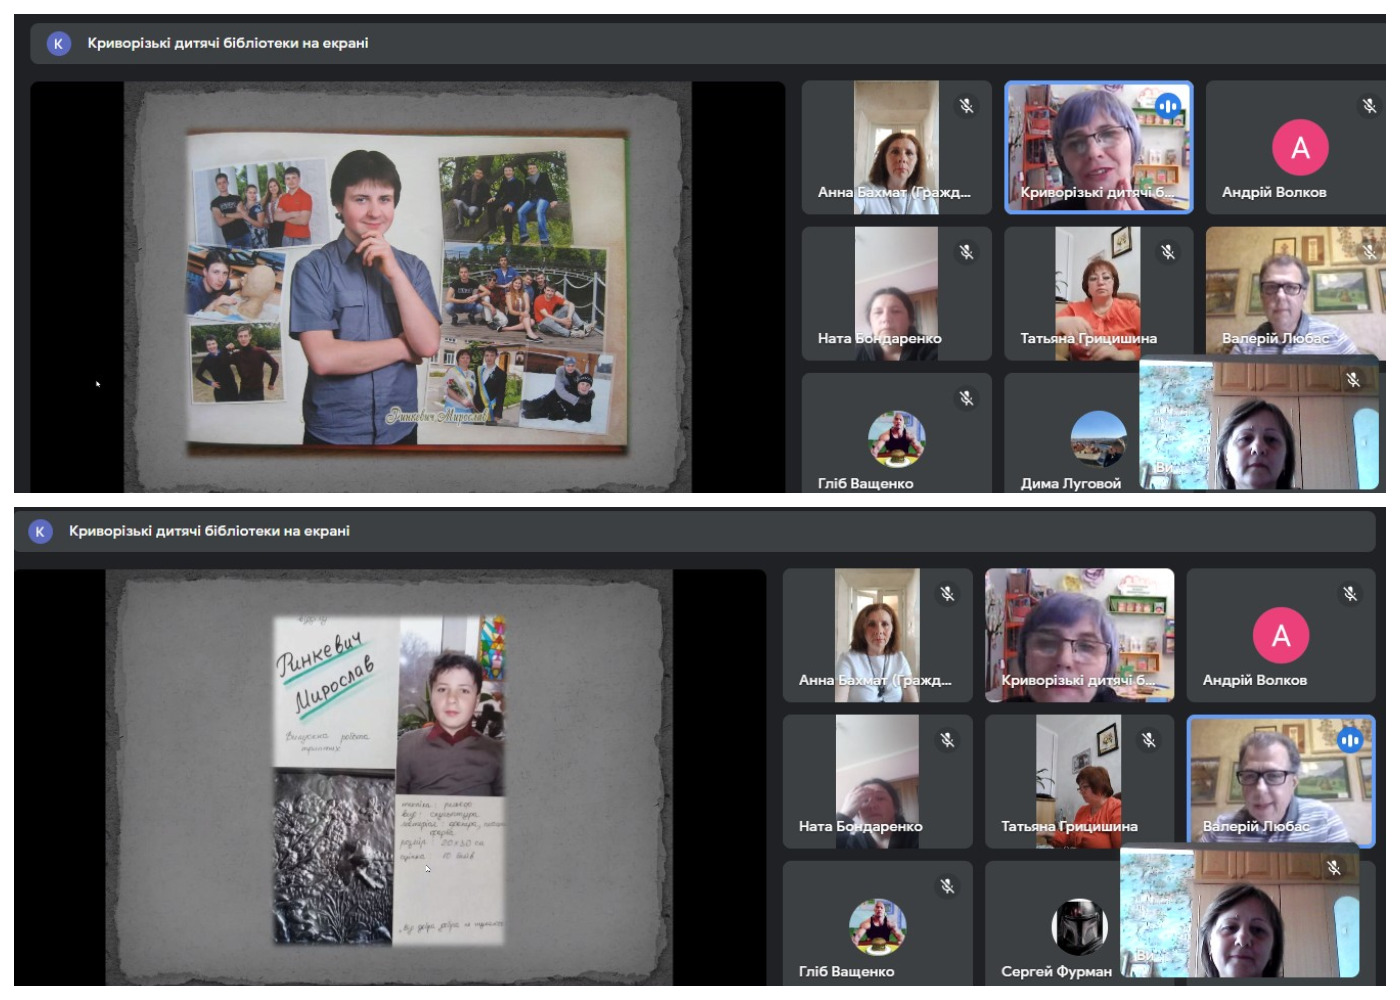Click muted mic icon on Андрій Волков tile, upper meeting
Screen dimensions: 1400x1000
click(1369, 106)
